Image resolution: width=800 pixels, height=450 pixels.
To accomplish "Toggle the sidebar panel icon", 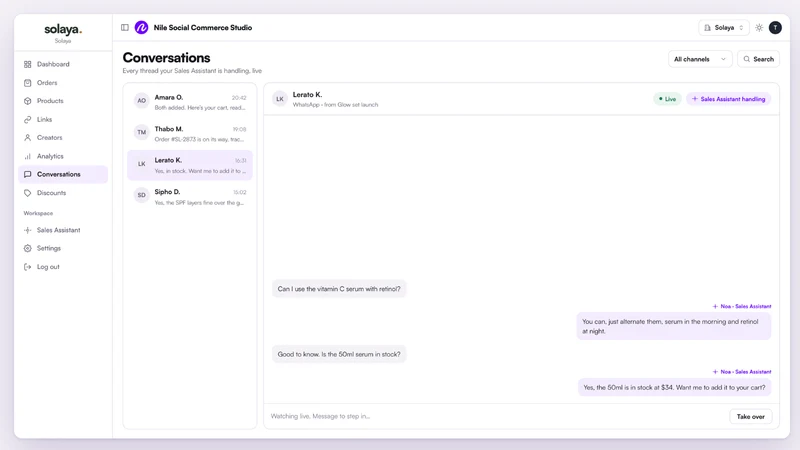I will point(124,28).
